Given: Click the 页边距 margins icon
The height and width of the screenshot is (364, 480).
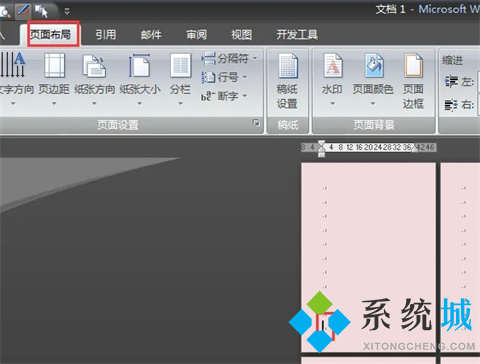Looking at the screenshot, I should [x=54, y=65].
